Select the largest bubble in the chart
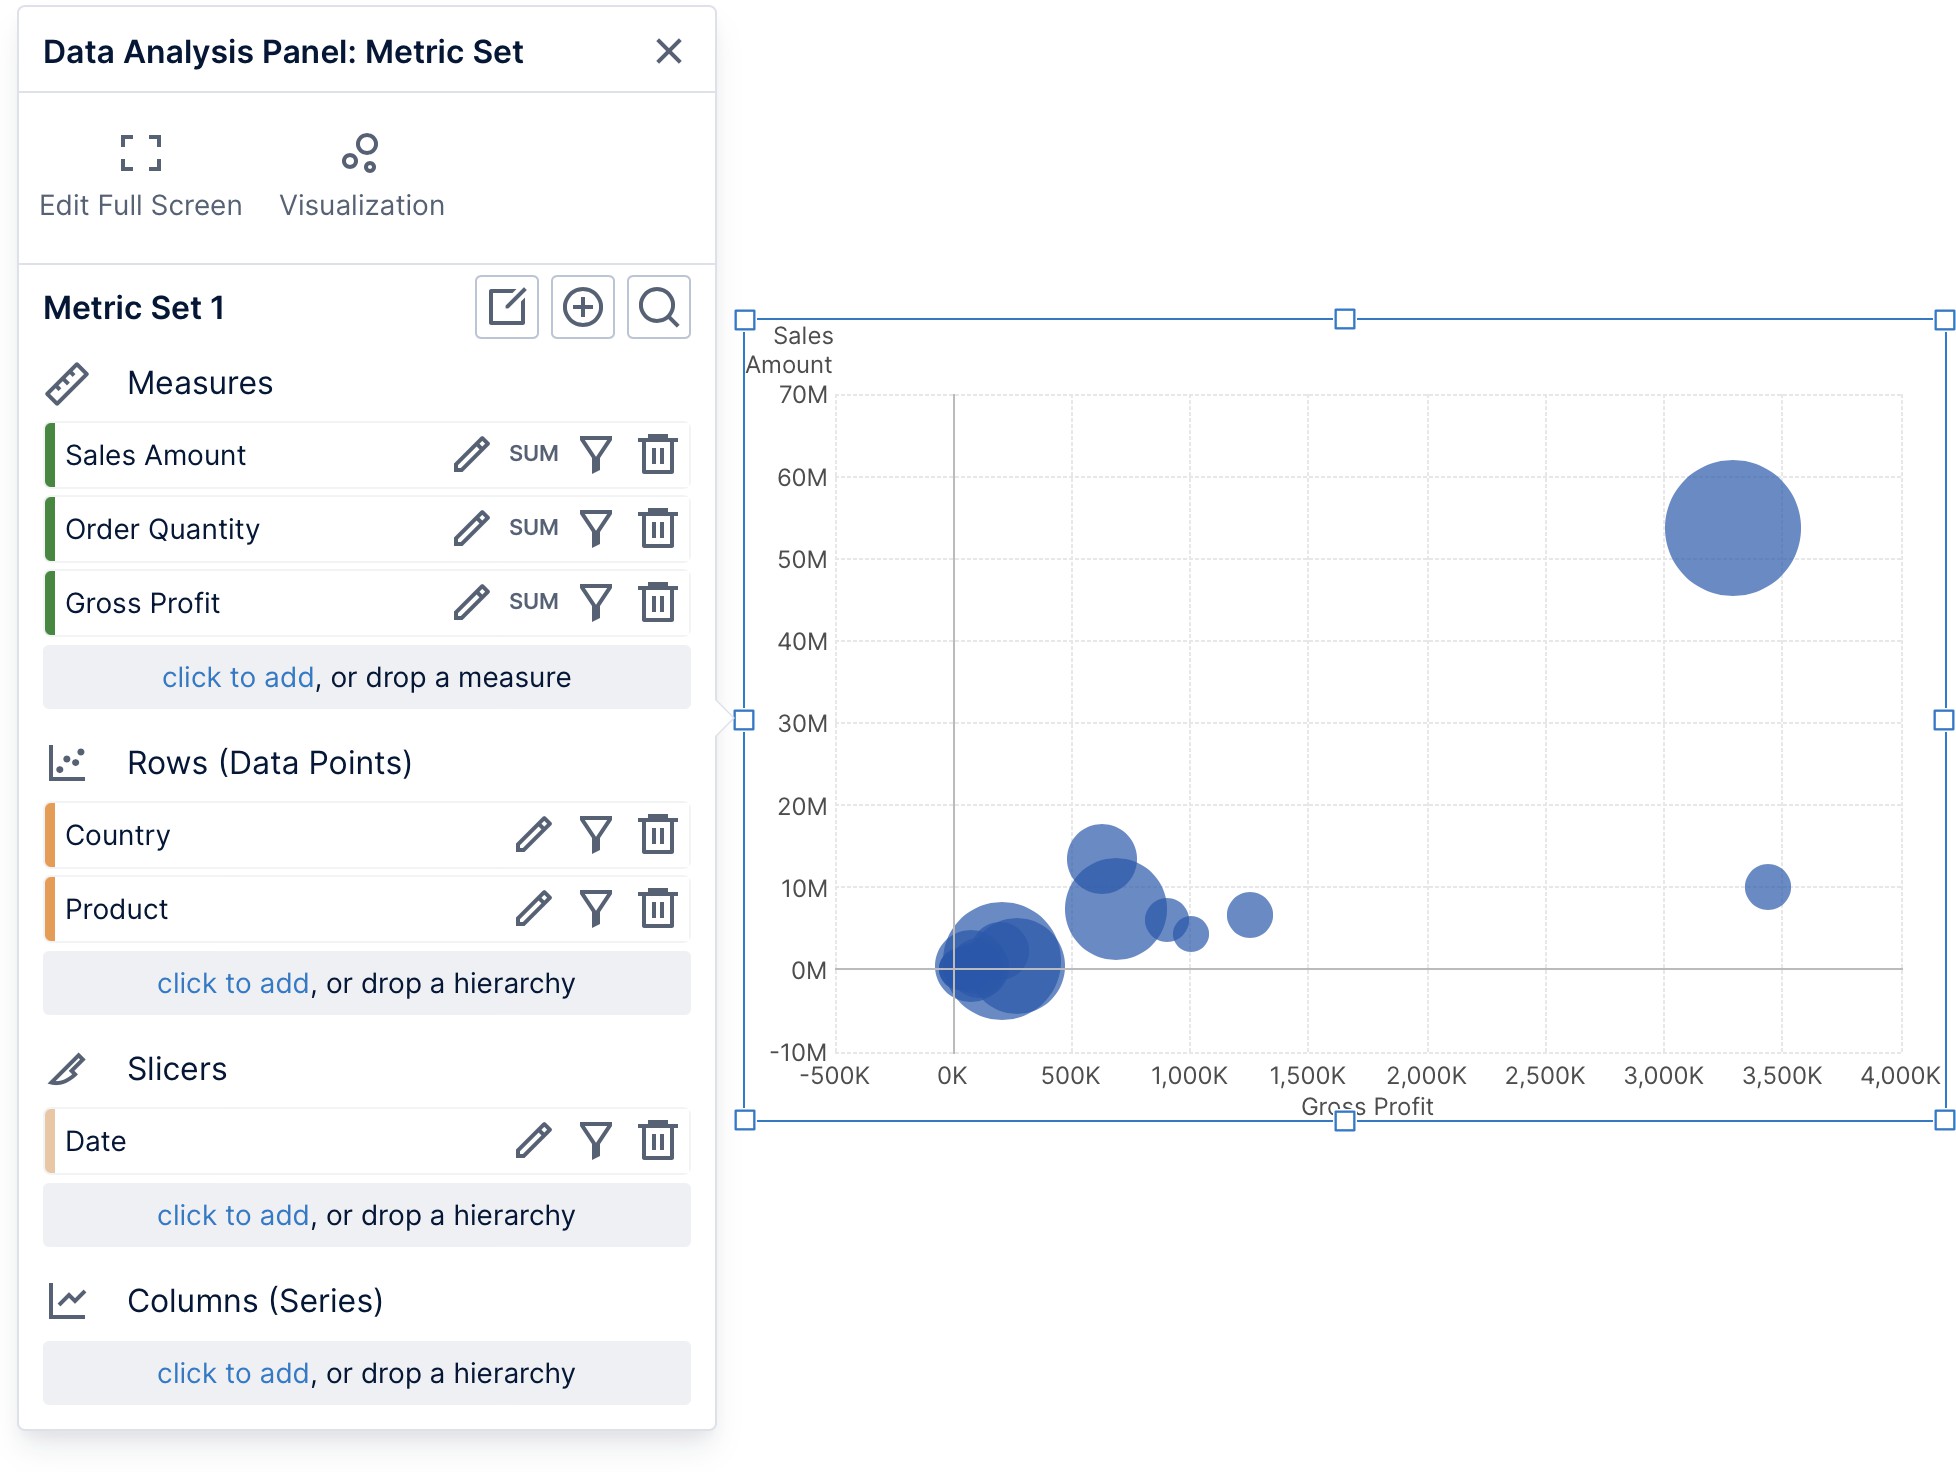 (x=1731, y=527)
